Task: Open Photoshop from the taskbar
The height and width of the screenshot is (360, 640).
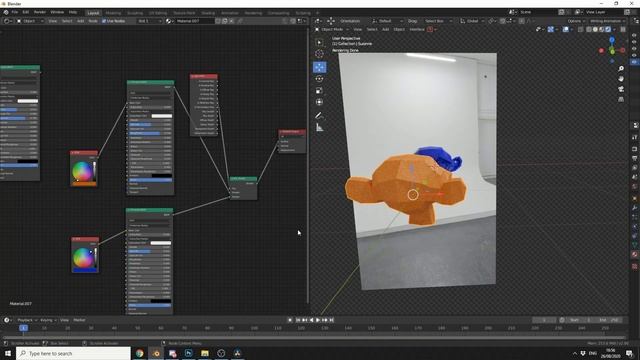Action: tap(189, 353)
